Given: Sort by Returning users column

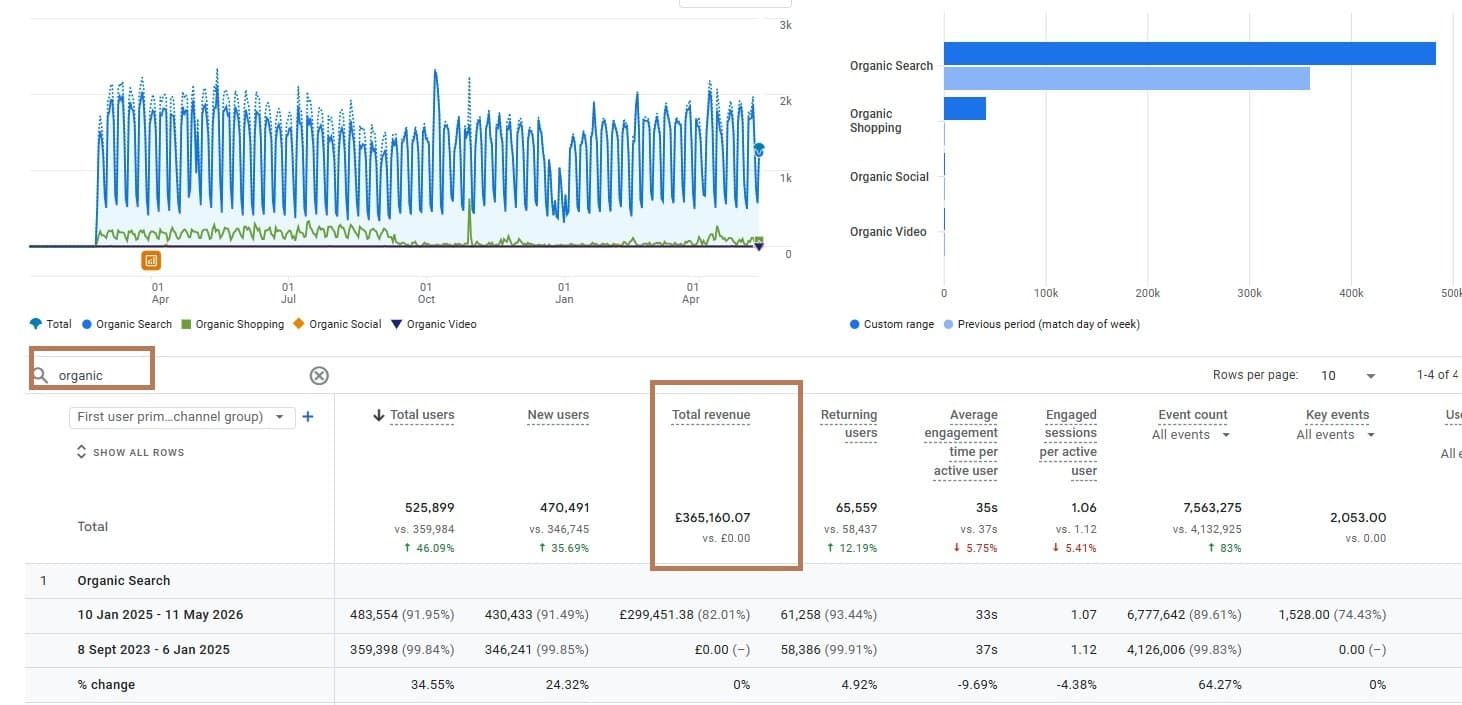Looking at the screenshot, I should pyautogui.click(x=848, y=424).
